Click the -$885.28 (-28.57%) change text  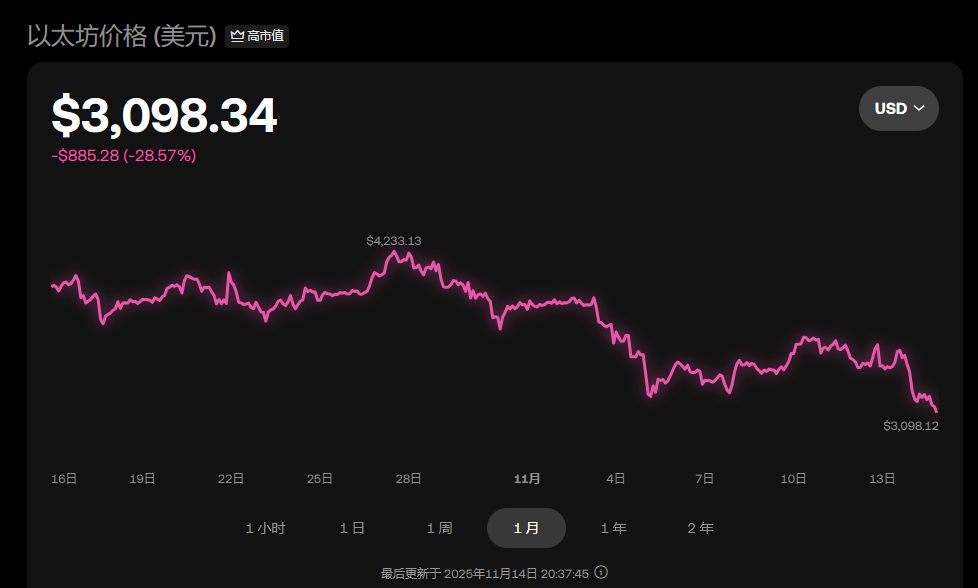[x=124, y=156]
